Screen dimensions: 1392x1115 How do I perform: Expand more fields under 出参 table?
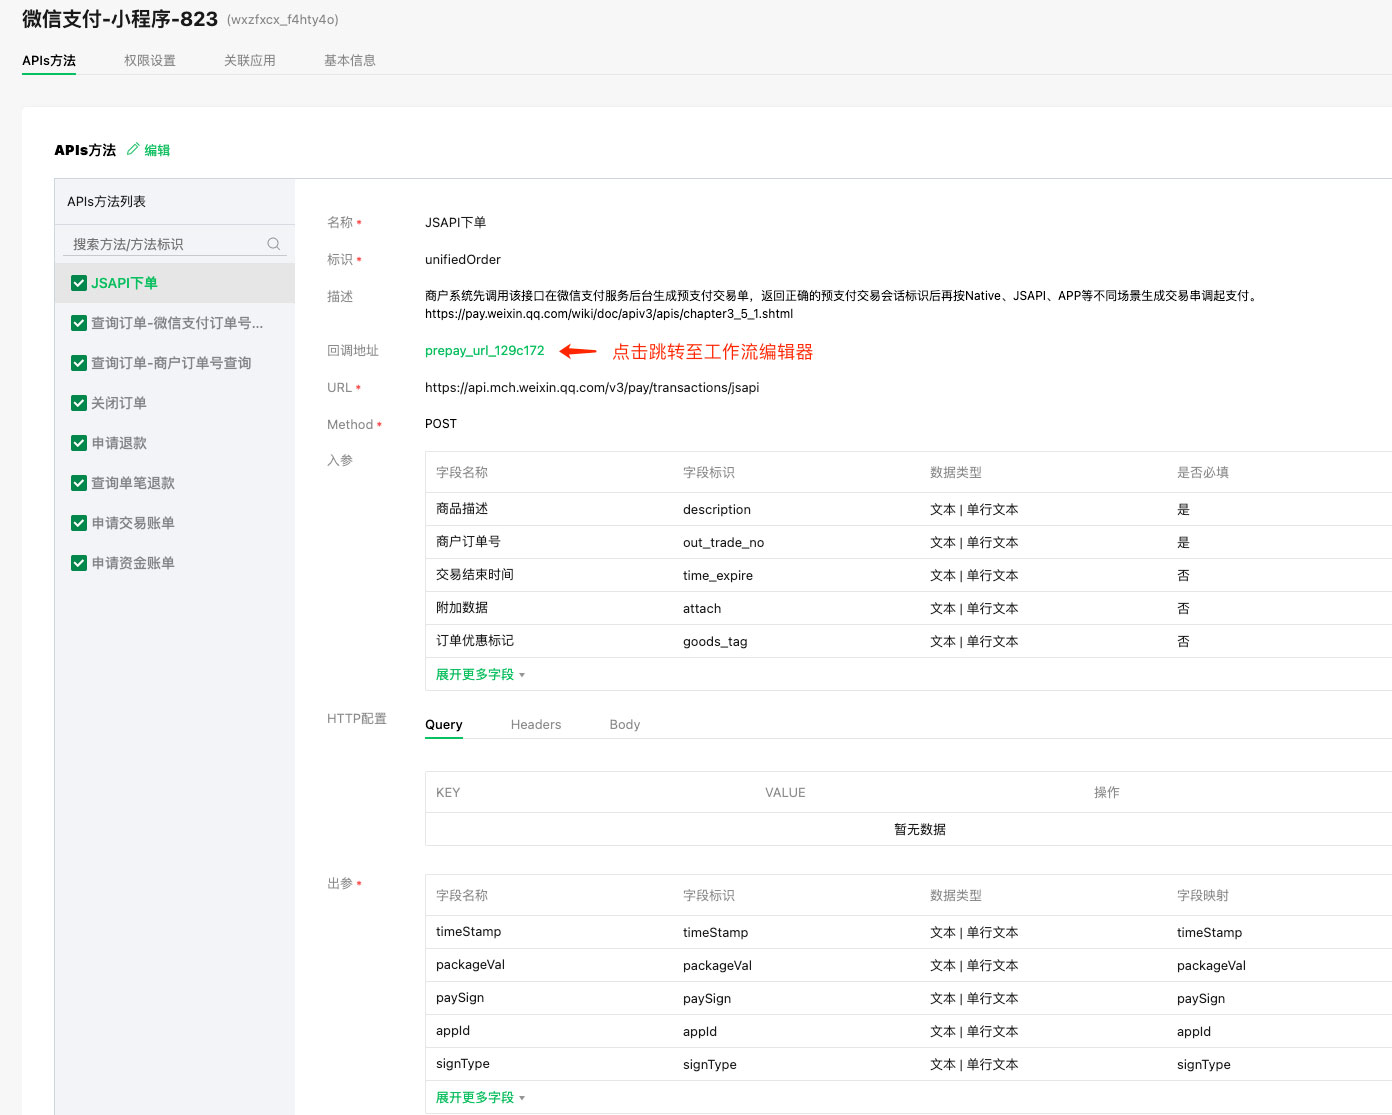(x=480, y=1098)
